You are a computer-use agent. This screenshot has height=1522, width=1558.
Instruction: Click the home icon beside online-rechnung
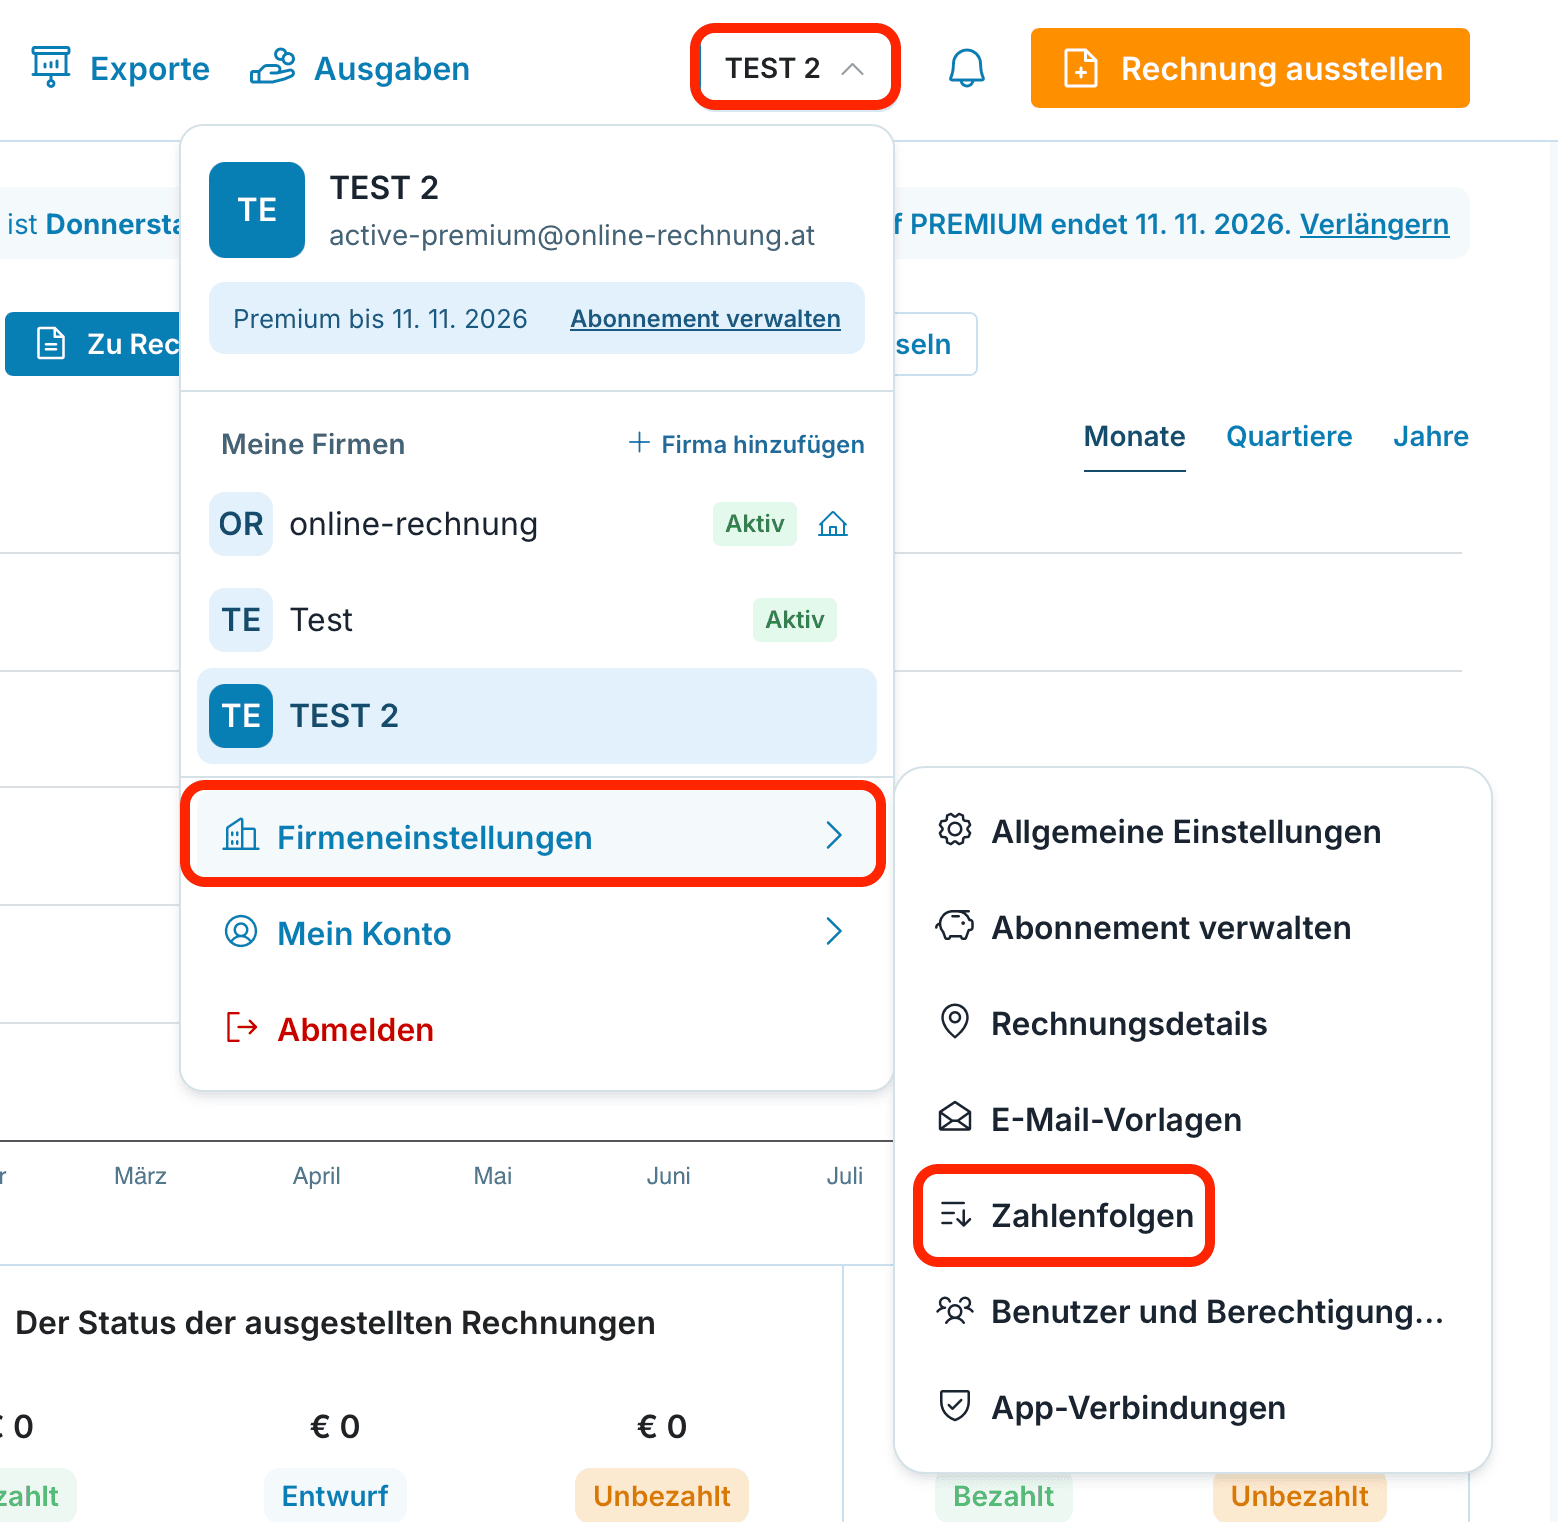pyautogui.click(x=833, y=524)
